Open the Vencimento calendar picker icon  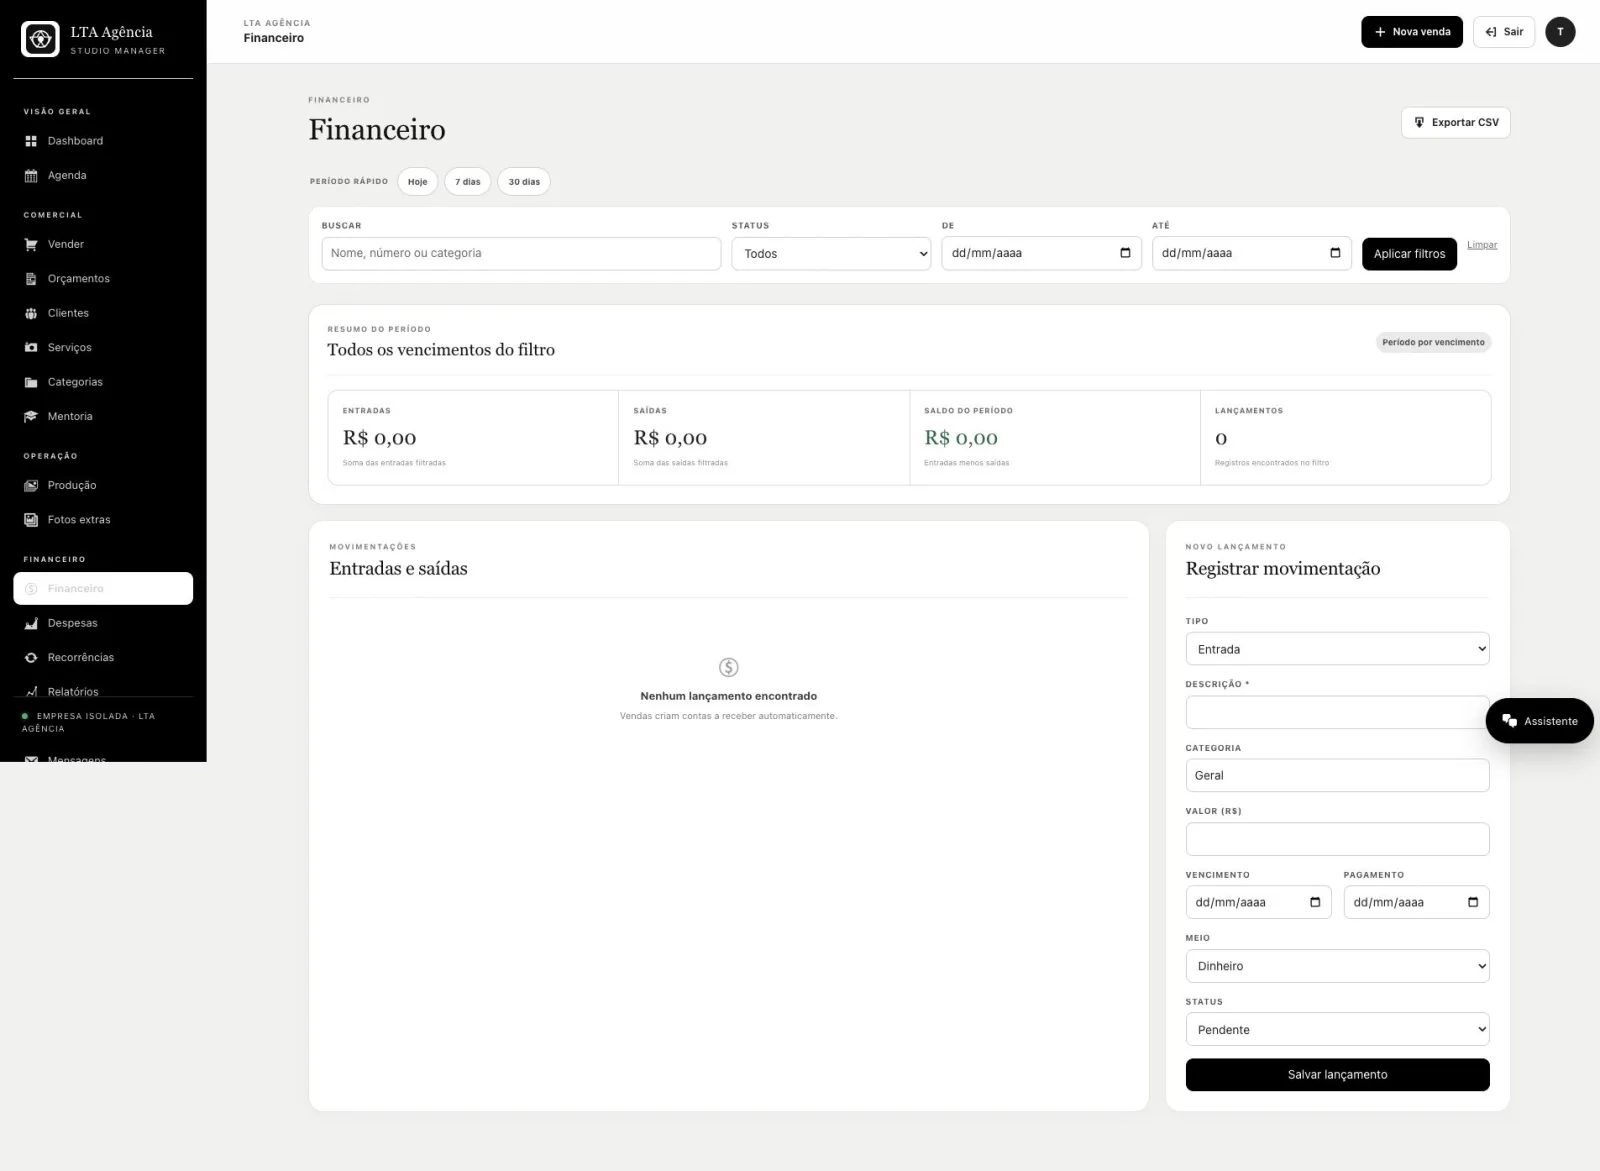coord(1315,902)
